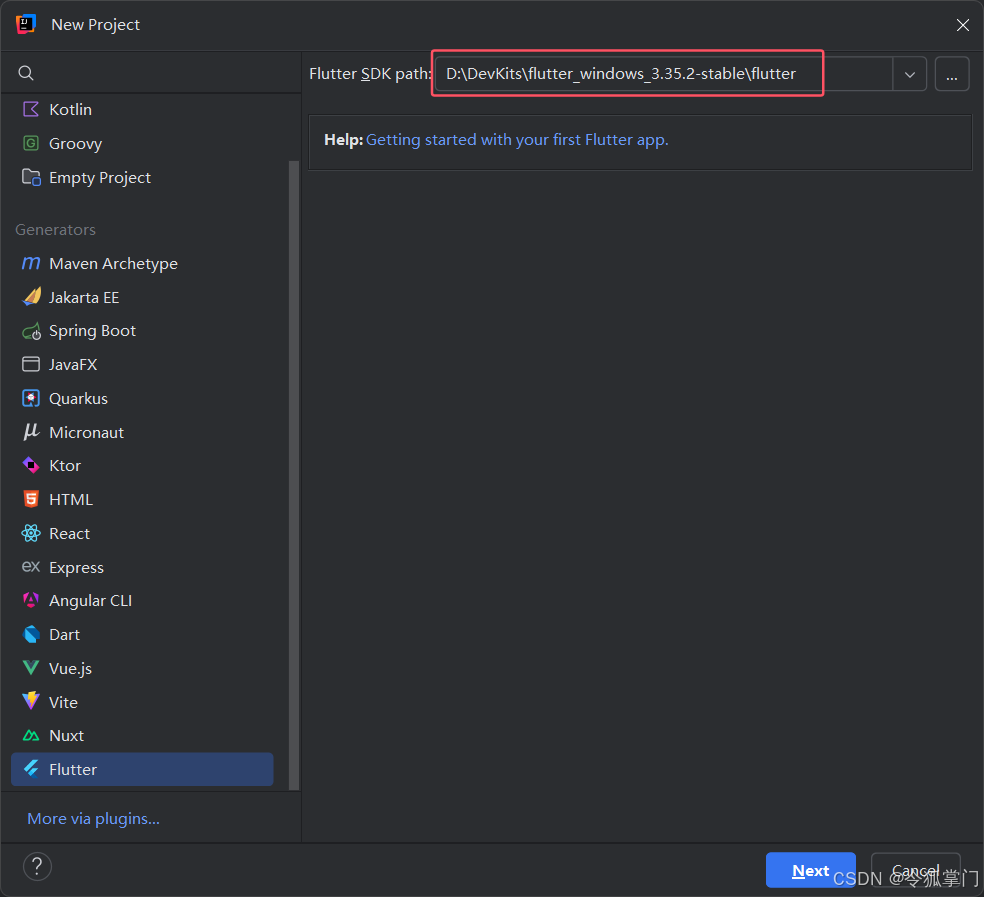Choose the Maven Archetype generator label
984x897 pixels.
point(114,264)
